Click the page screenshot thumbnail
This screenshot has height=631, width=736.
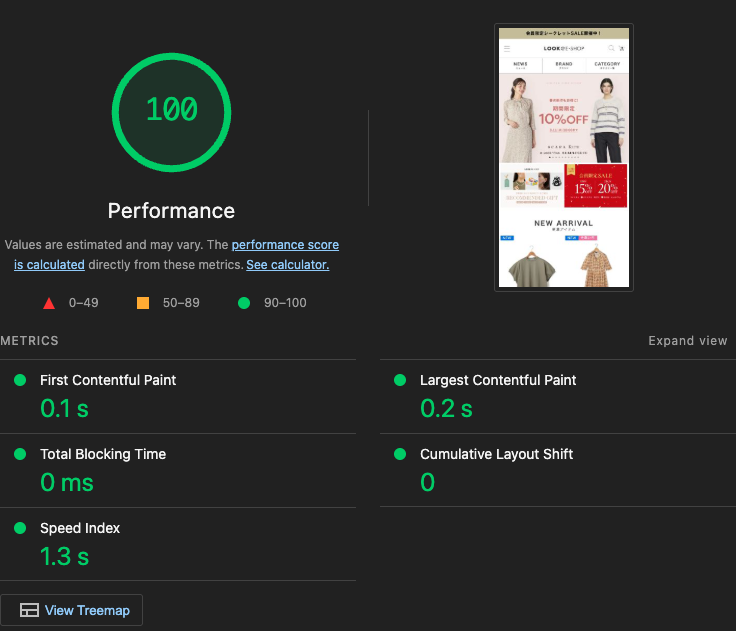pos(563,157)
